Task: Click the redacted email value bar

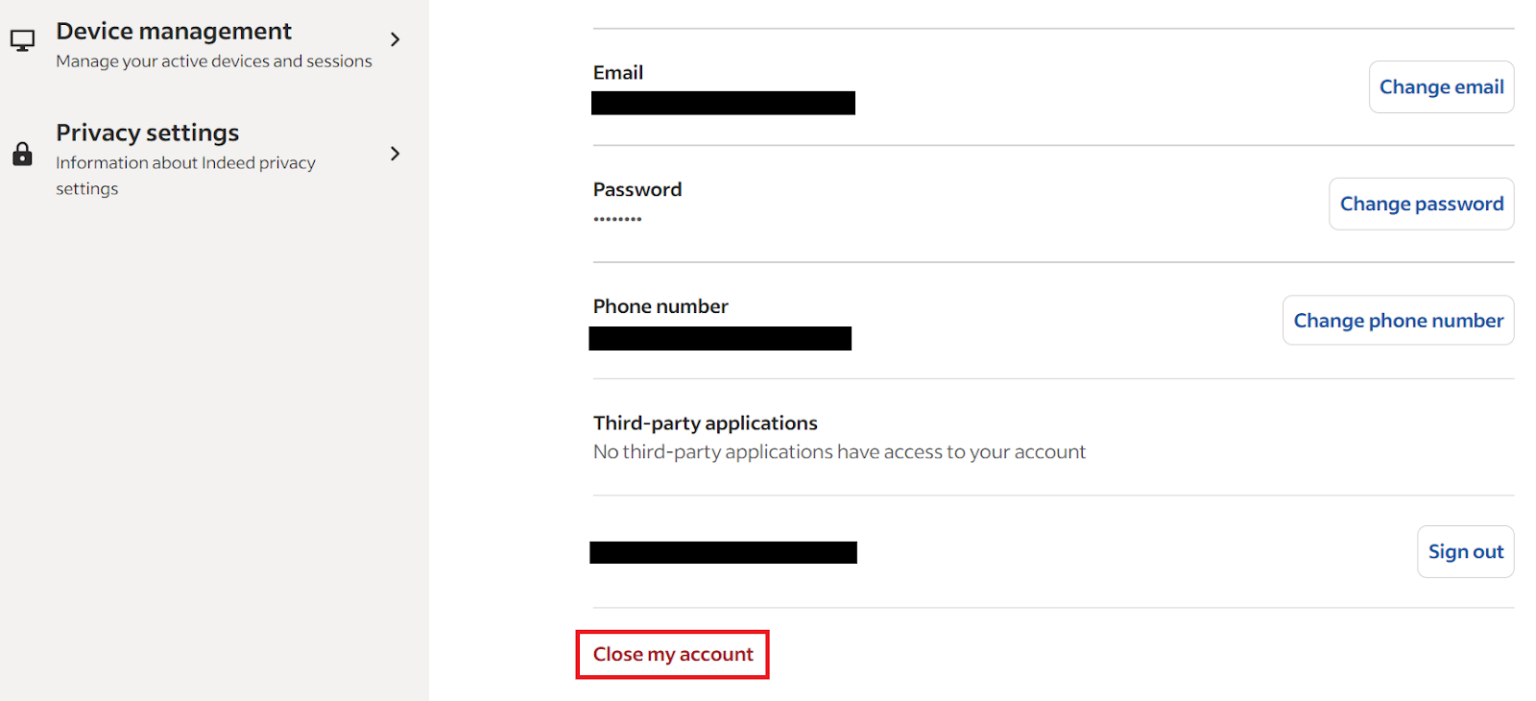Action: (722, 102)
